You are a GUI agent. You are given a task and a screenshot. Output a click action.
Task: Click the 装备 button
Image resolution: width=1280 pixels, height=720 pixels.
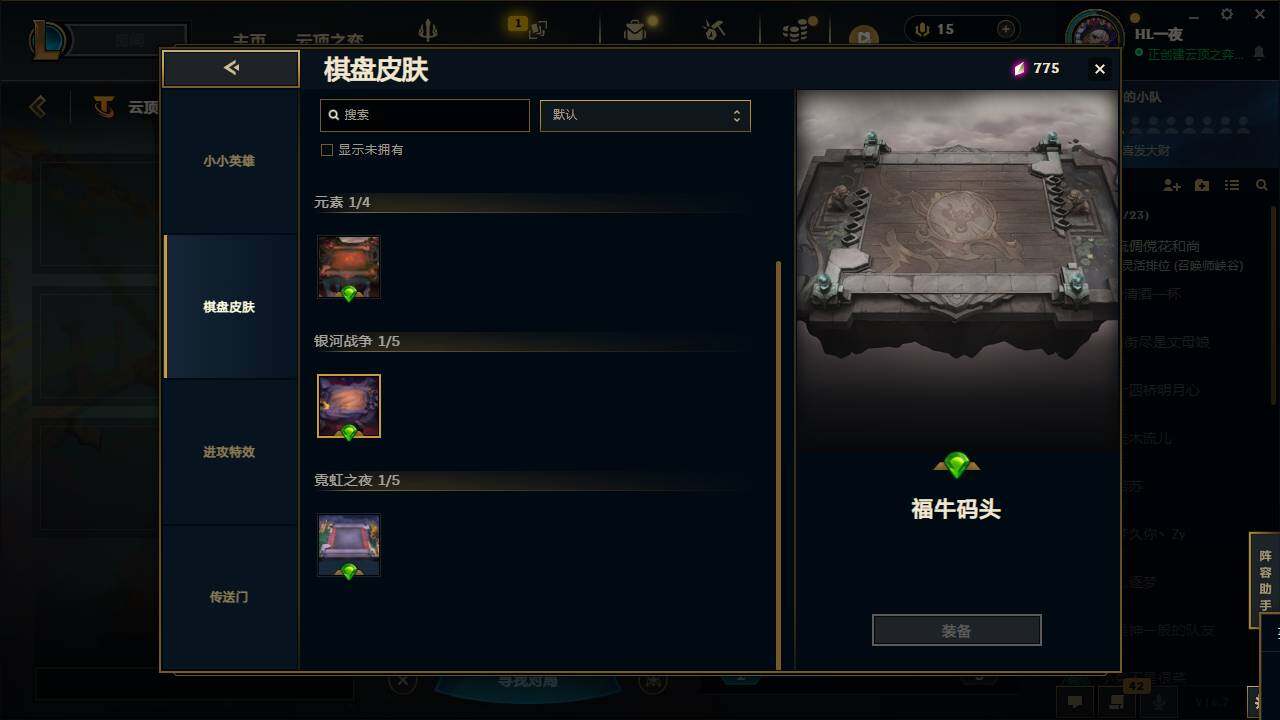[957, 630]
